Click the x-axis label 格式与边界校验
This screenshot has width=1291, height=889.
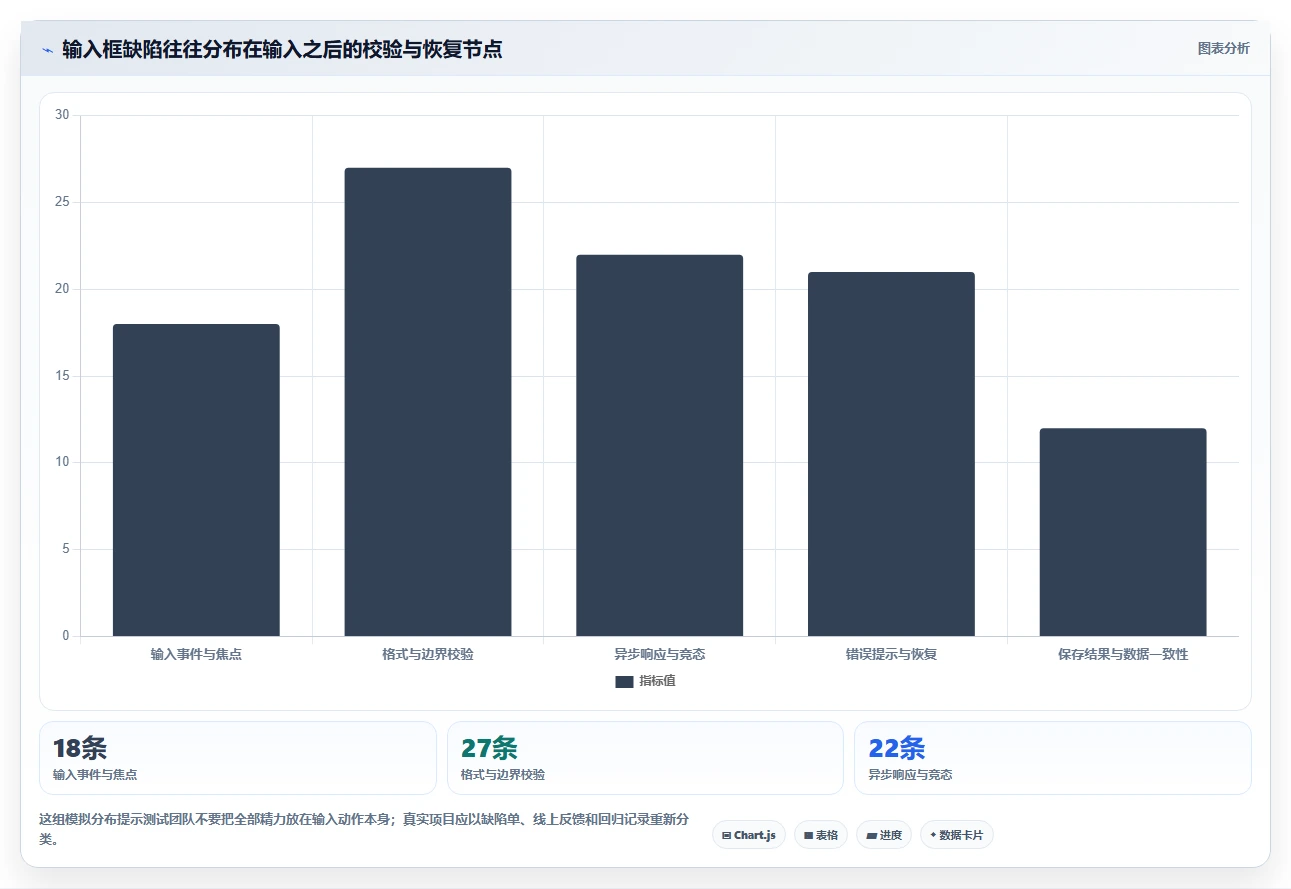[428, 655]
